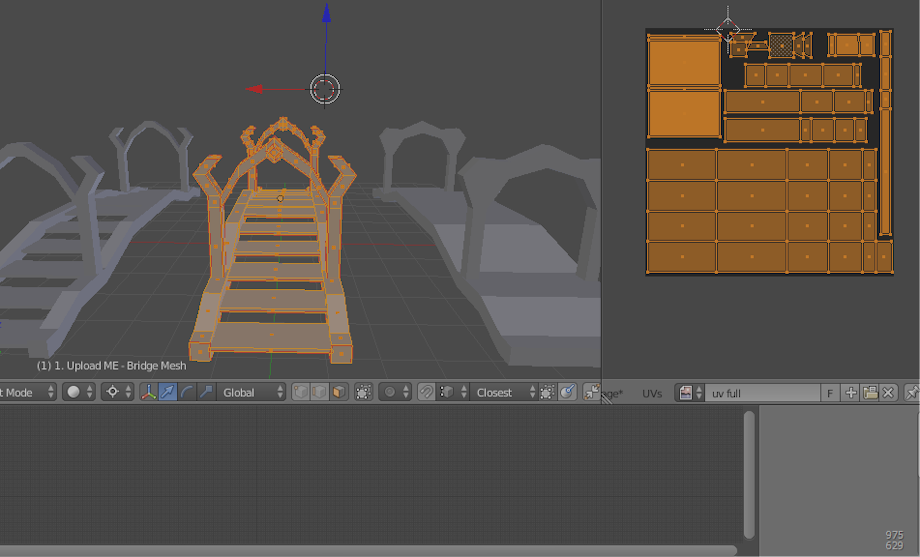
Task: Open the Closest snap target dropdown
Action: 504,393
